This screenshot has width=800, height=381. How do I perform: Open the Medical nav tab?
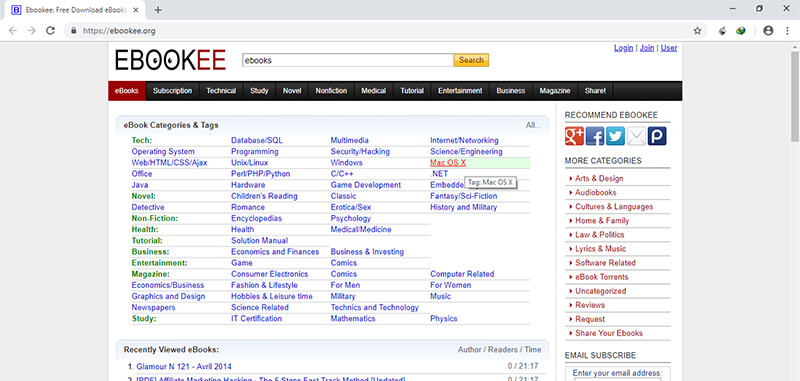tap(373, 91)
